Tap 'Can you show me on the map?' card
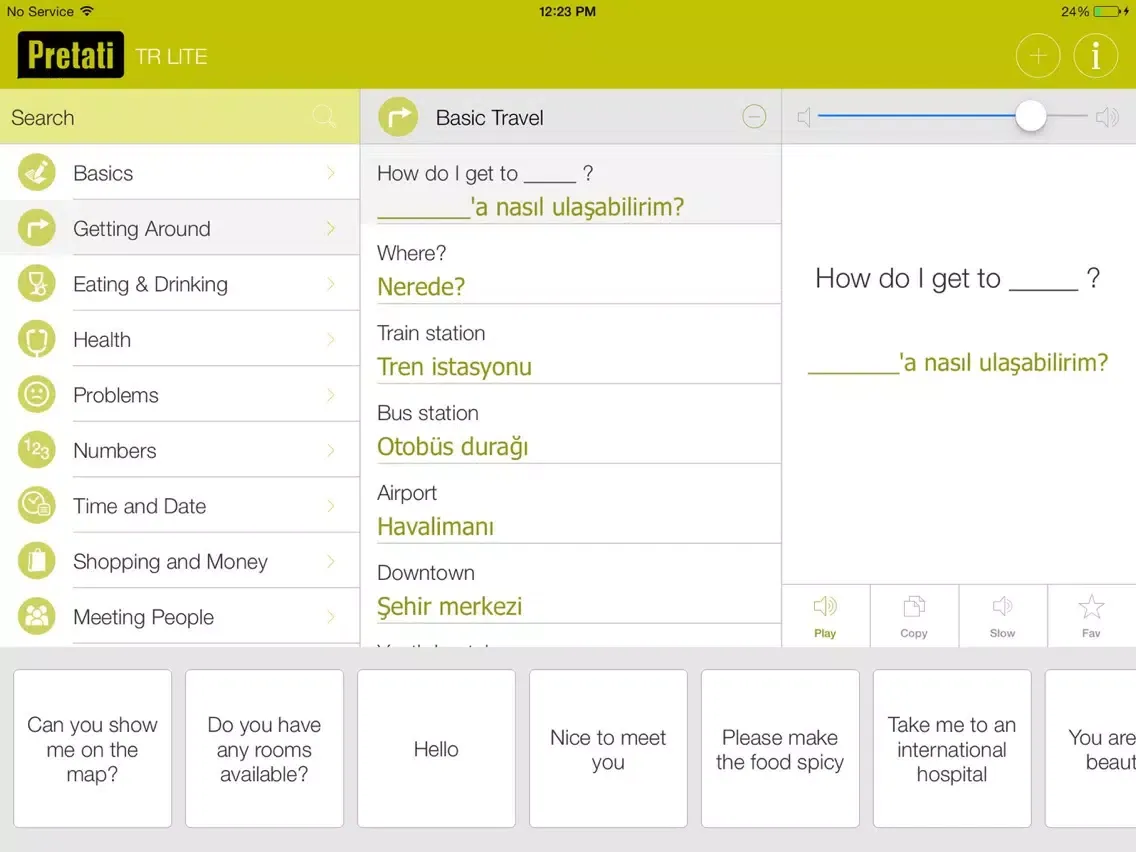 [92, 748]
